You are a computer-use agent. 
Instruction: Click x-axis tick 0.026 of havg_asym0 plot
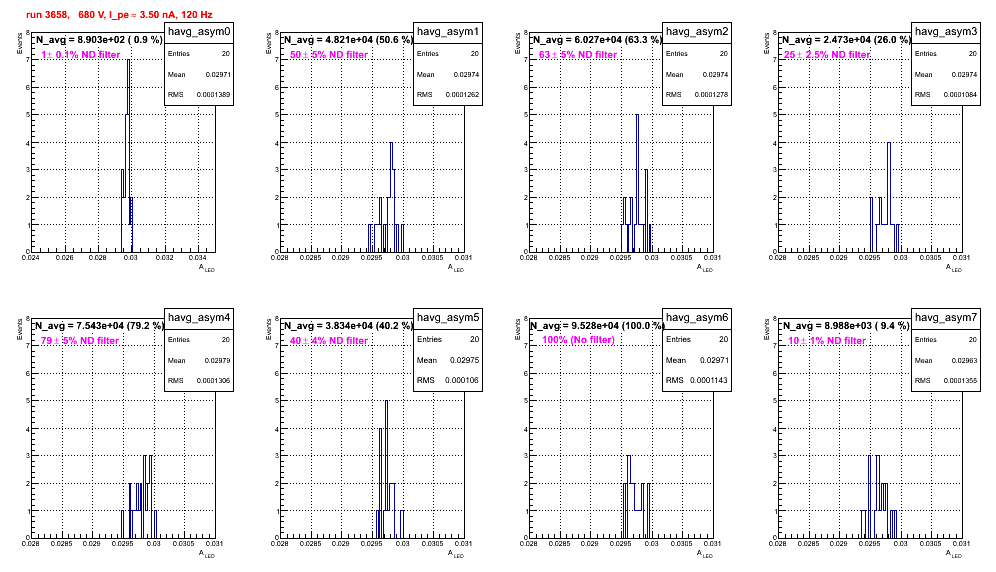(64, 258)
